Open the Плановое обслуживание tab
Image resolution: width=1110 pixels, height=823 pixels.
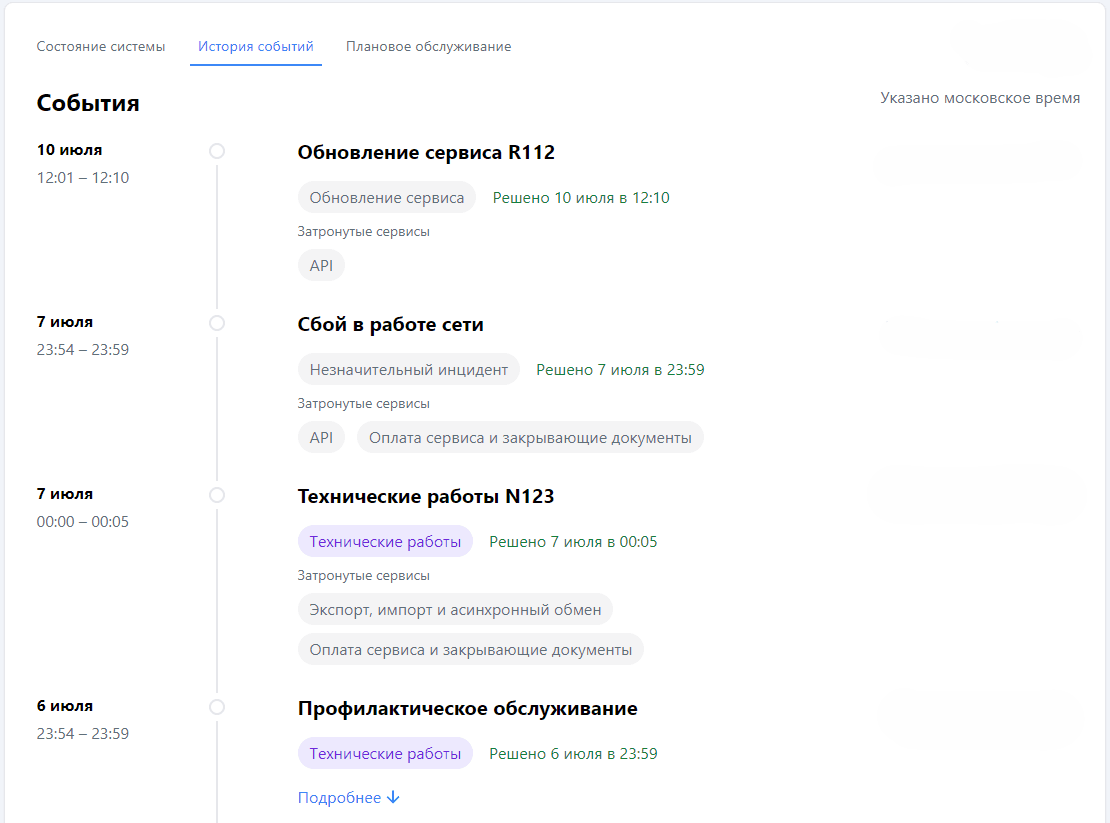(x=428, y=46)
